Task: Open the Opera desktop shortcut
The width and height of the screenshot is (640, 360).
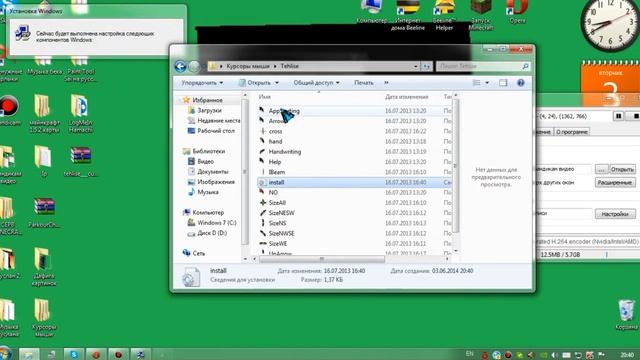Action: tap(518, 12)
